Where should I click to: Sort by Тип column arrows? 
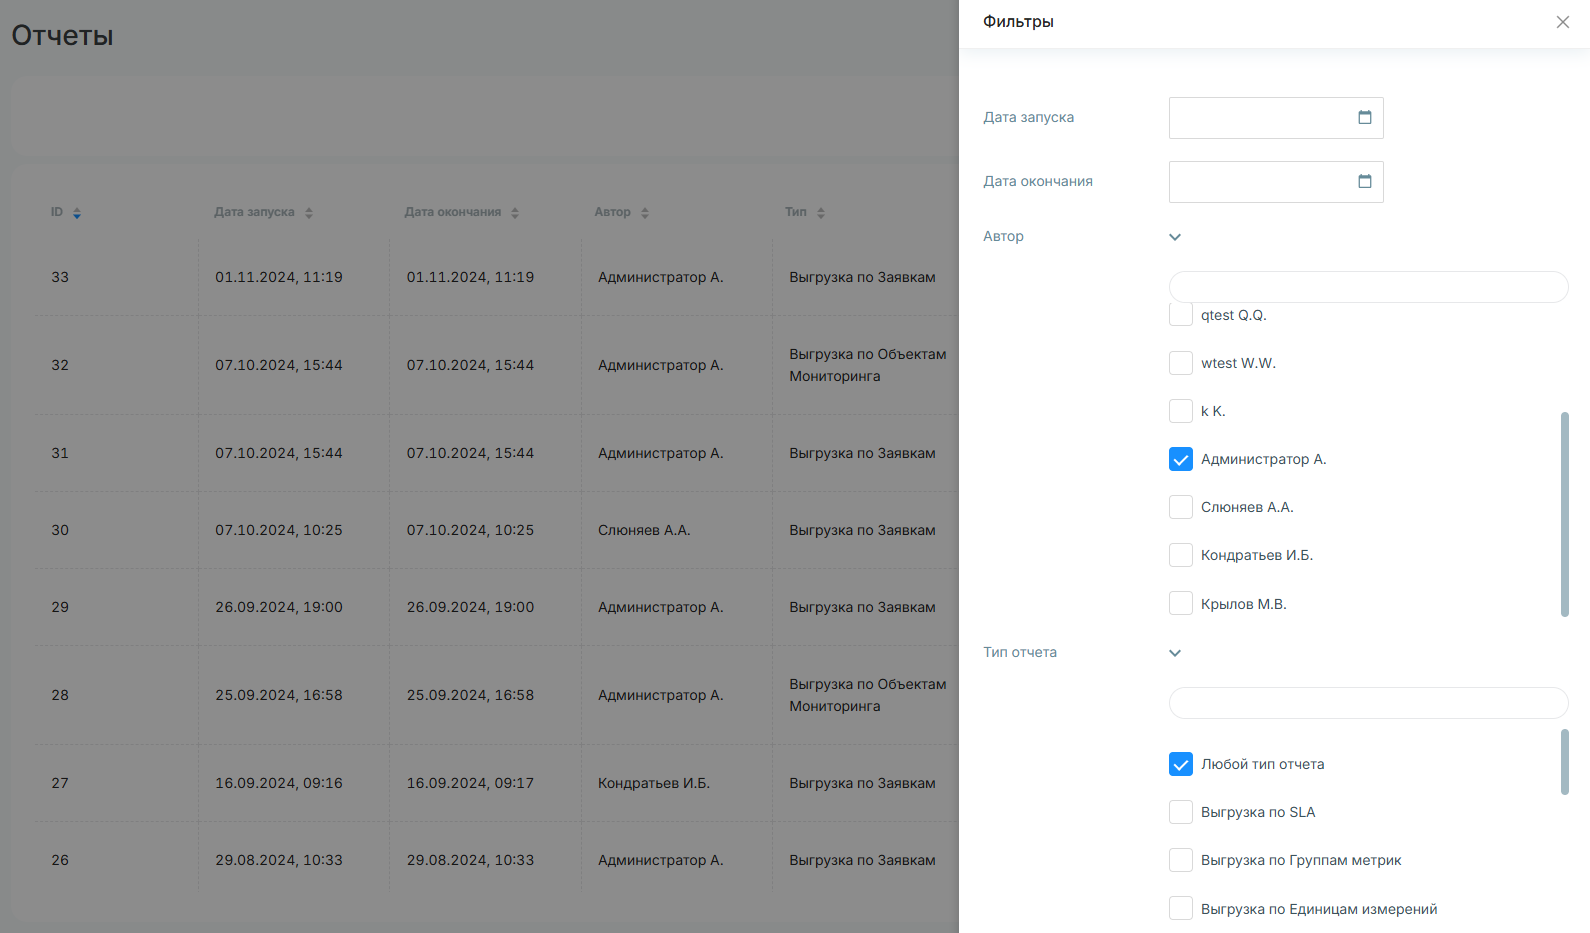821,213
